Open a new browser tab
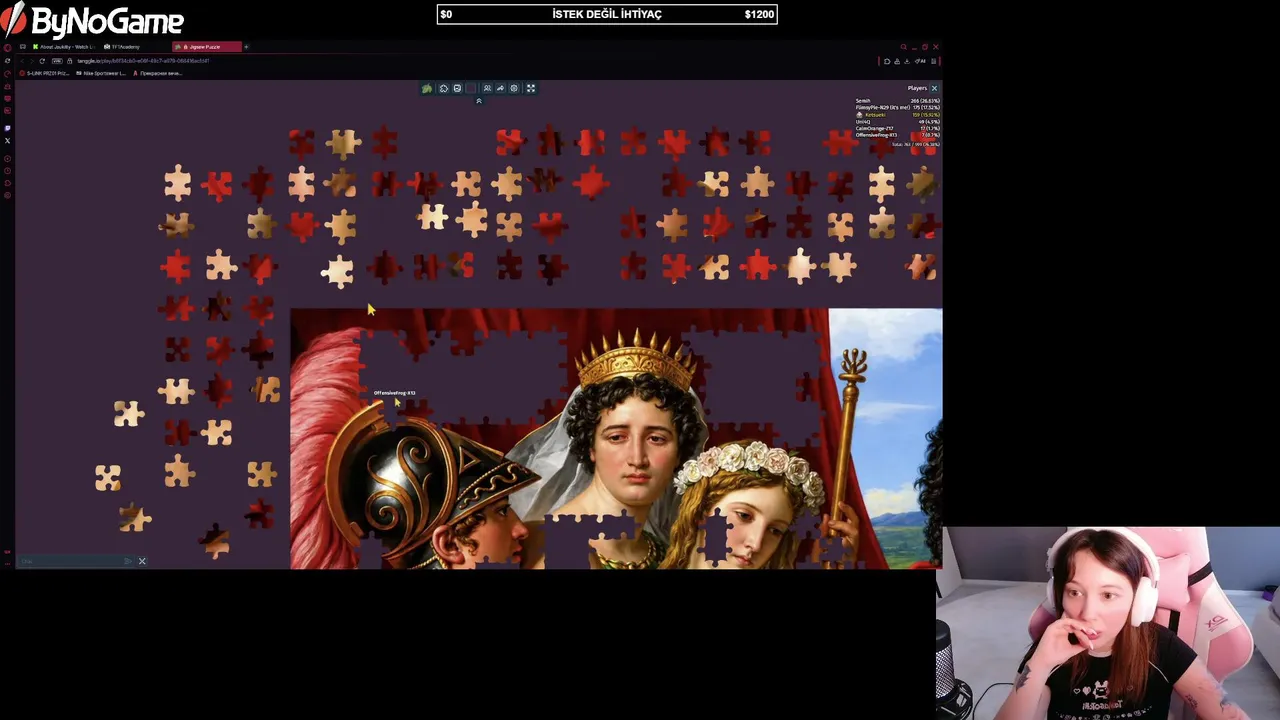This screenshot has height=720, width=1280. 246,47
